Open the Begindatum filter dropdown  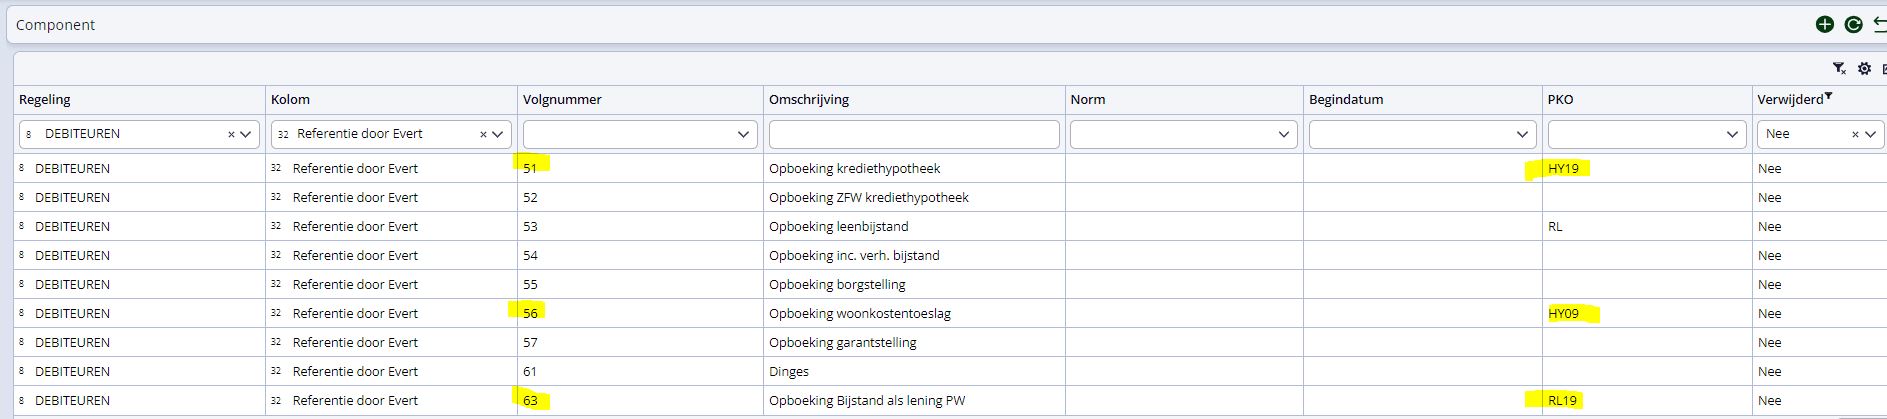pos(1522,134)
